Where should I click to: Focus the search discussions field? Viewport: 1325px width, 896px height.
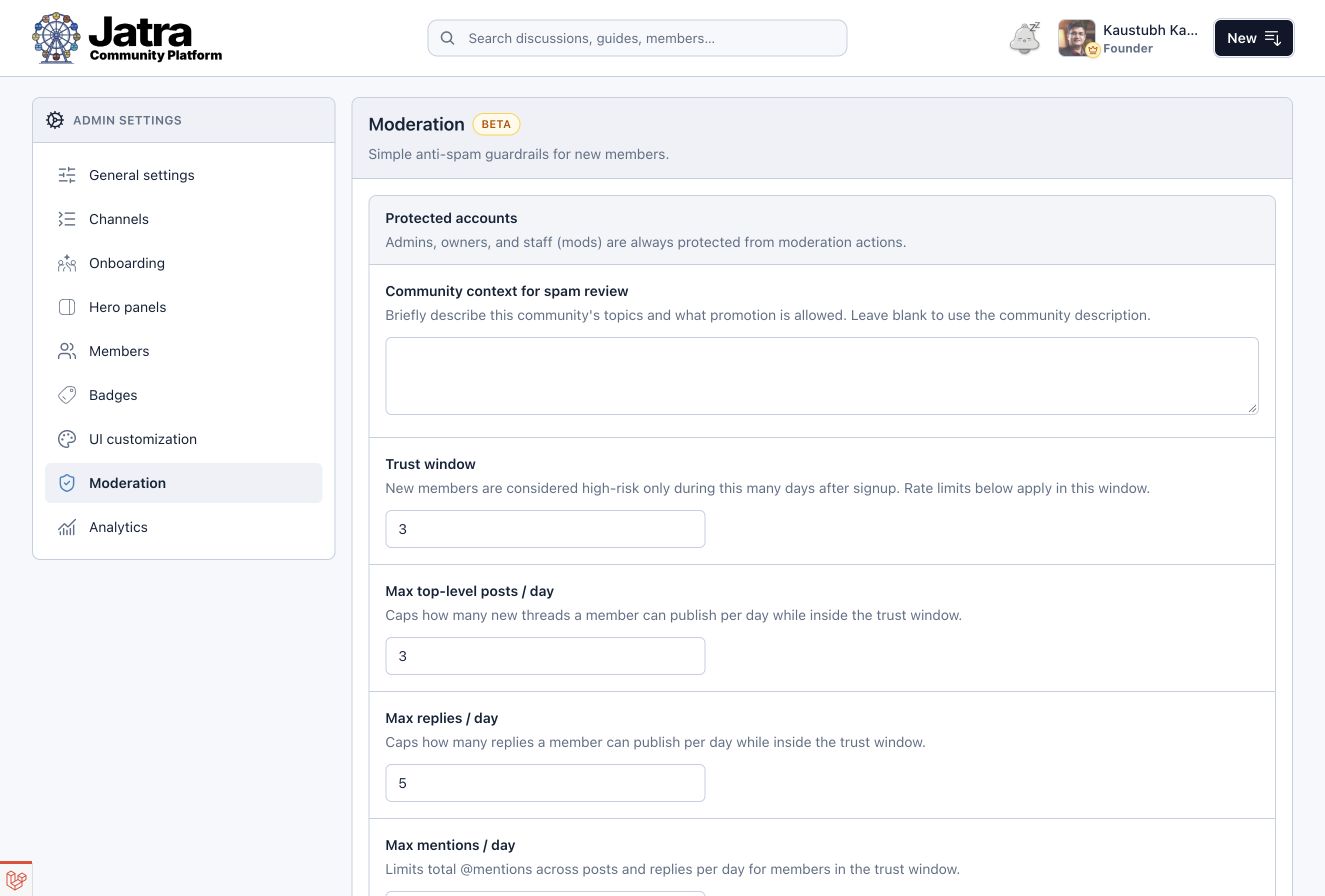(x=637, y=38)
